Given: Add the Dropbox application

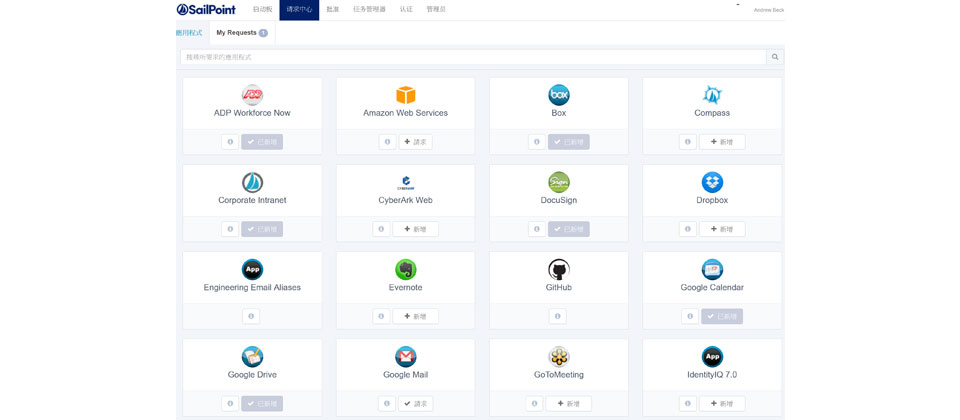Looking at the screenshot, I should [x=722, y=229].
